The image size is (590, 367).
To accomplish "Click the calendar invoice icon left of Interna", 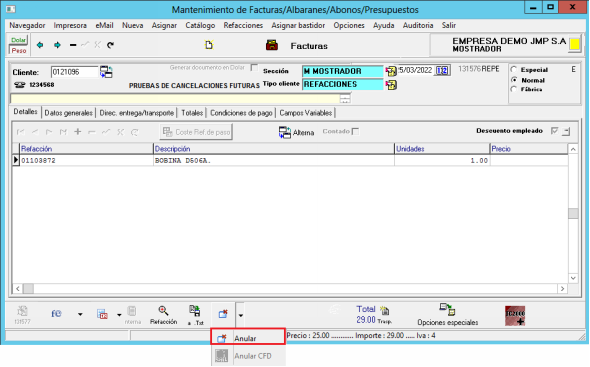I will 102,314.
